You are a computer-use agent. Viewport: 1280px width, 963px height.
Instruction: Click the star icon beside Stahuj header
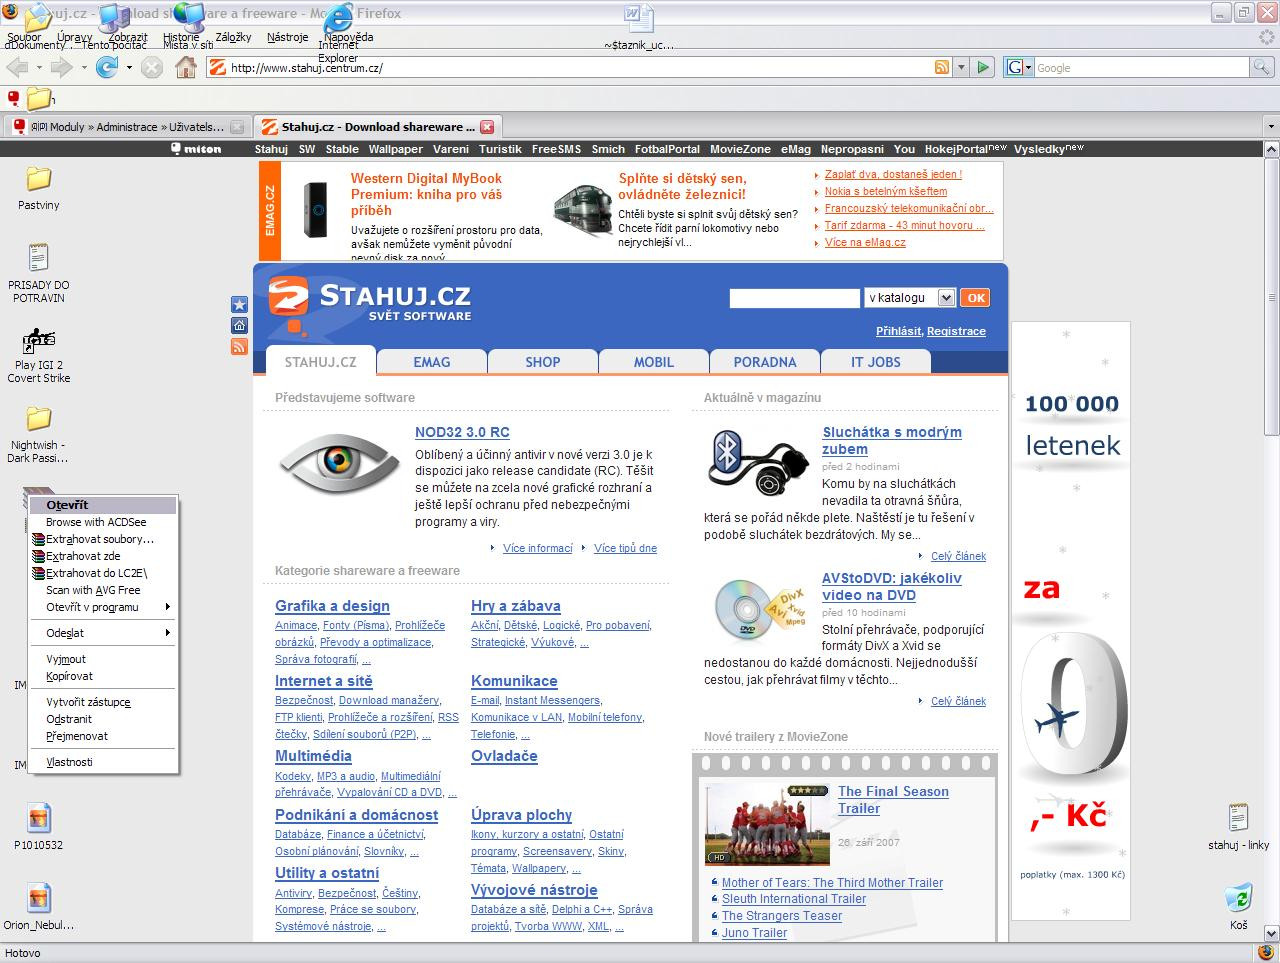tap(239, 304)
